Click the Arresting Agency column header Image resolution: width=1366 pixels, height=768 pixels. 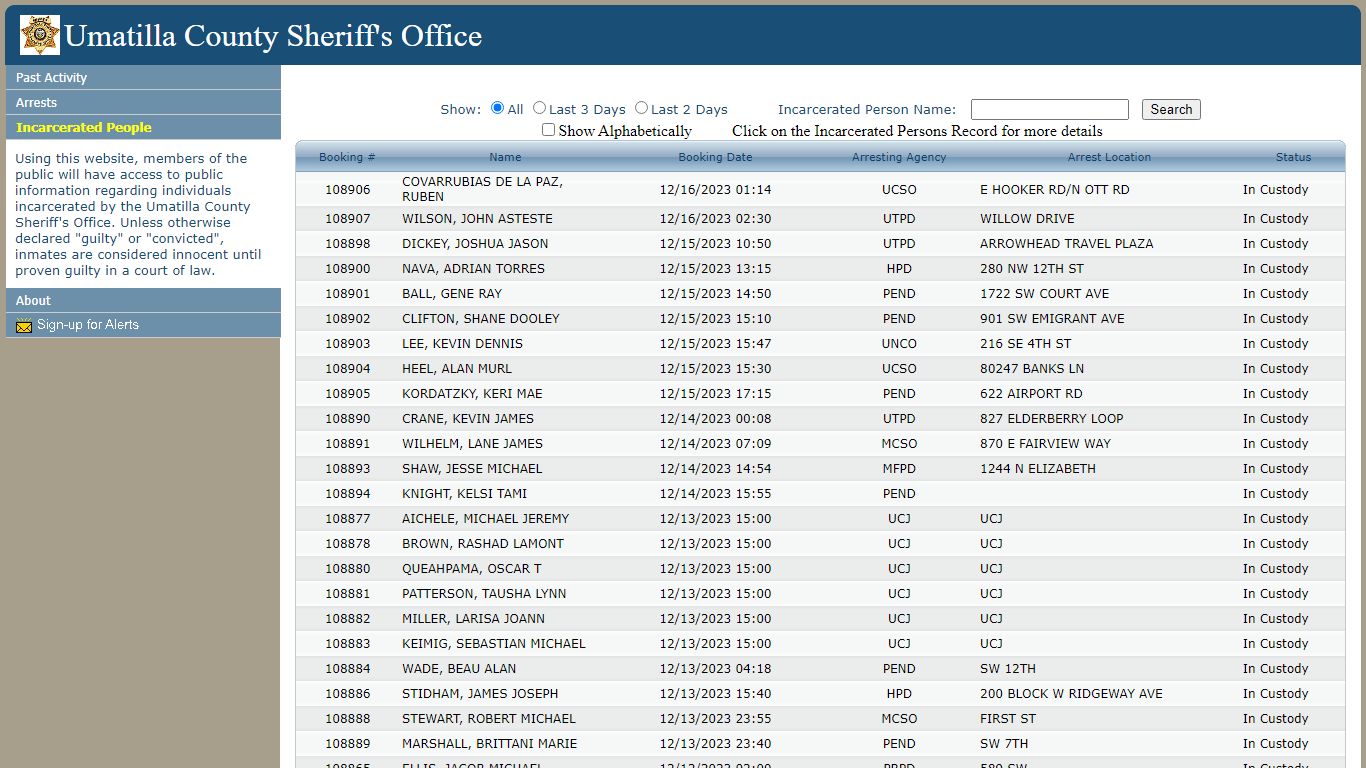pyautogui.click(x=898, y=157)
